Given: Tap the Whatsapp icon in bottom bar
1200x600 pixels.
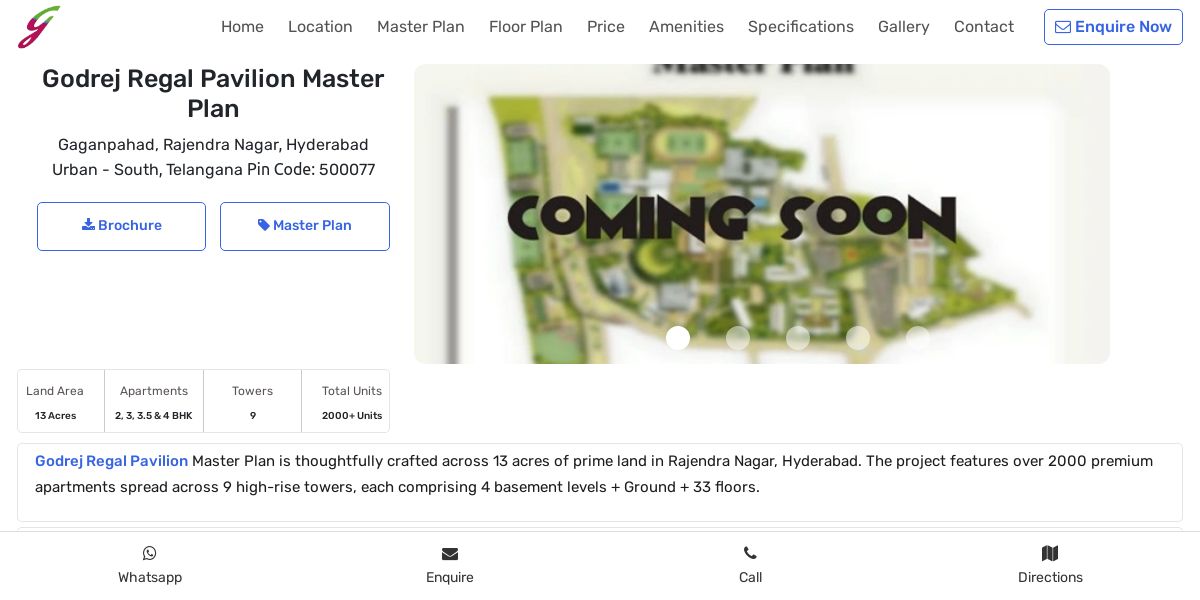Looking at the screenshot, I should click(150, 553).
